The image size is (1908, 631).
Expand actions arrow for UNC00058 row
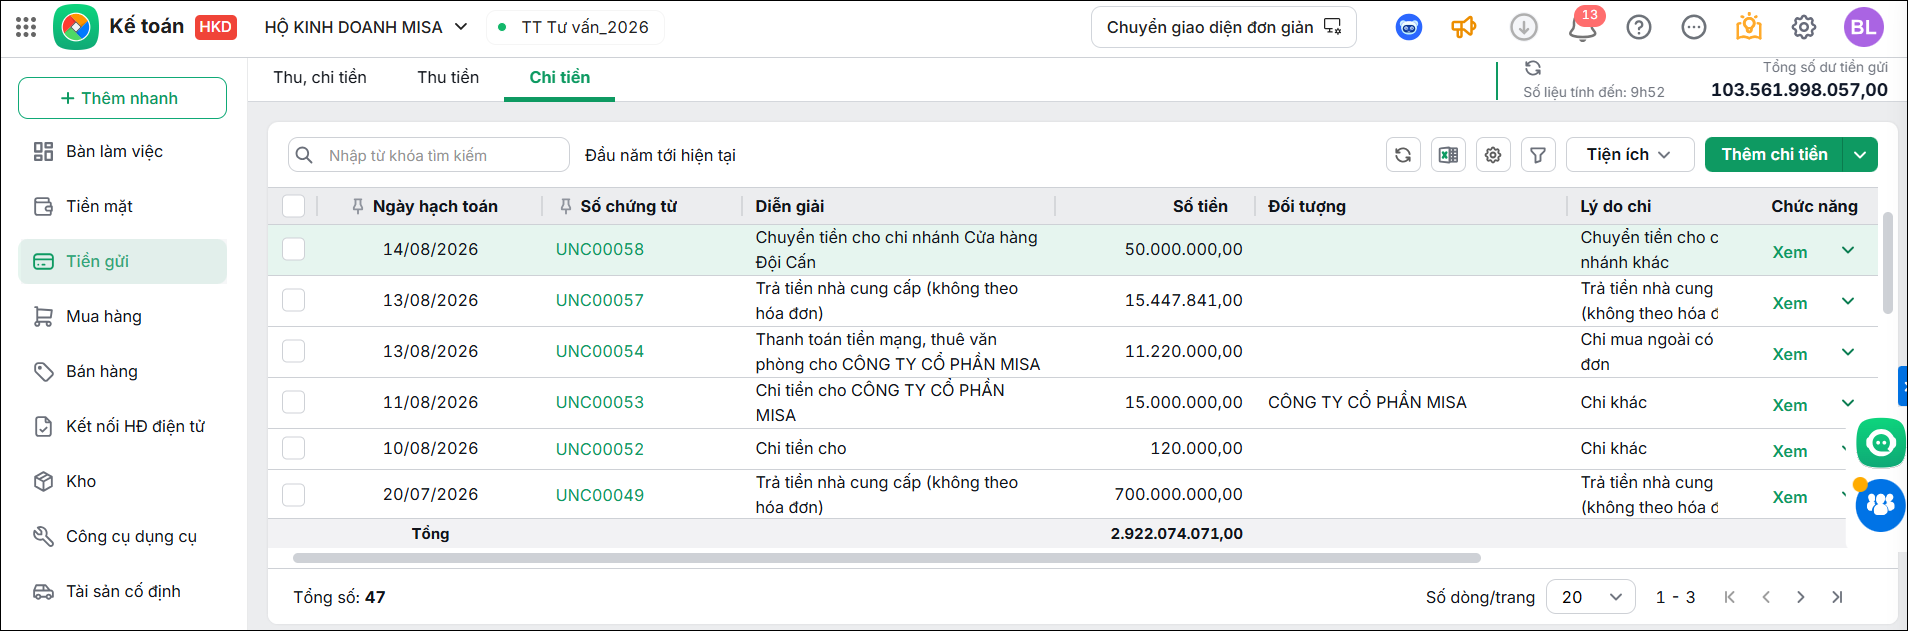point(1848,250)
